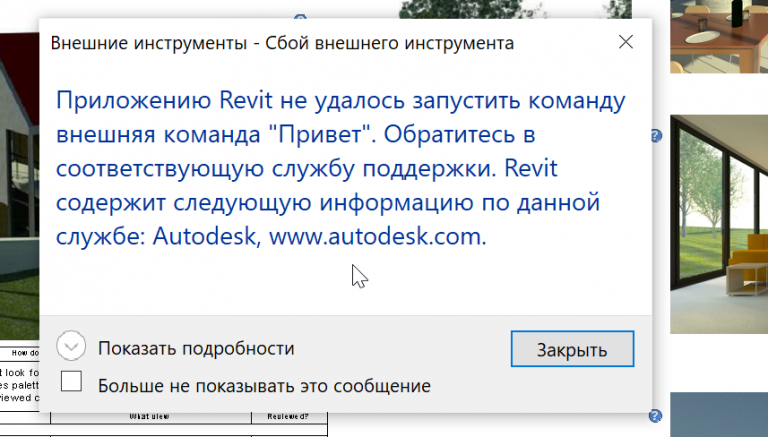Expand Показать подробности chevron
768x437 pixels.
pyautogui.click(x=71, y=346)
